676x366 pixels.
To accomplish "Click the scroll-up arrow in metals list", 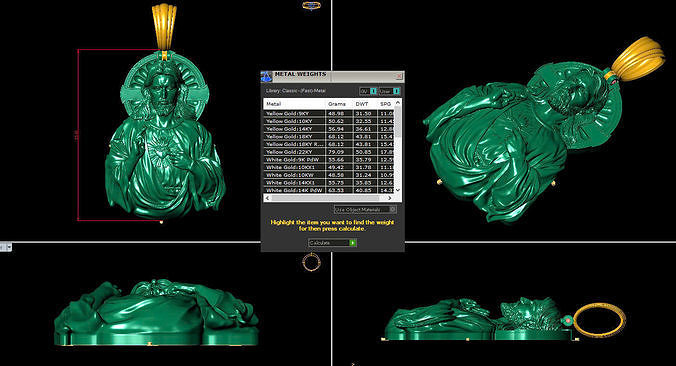I will 398,103.
